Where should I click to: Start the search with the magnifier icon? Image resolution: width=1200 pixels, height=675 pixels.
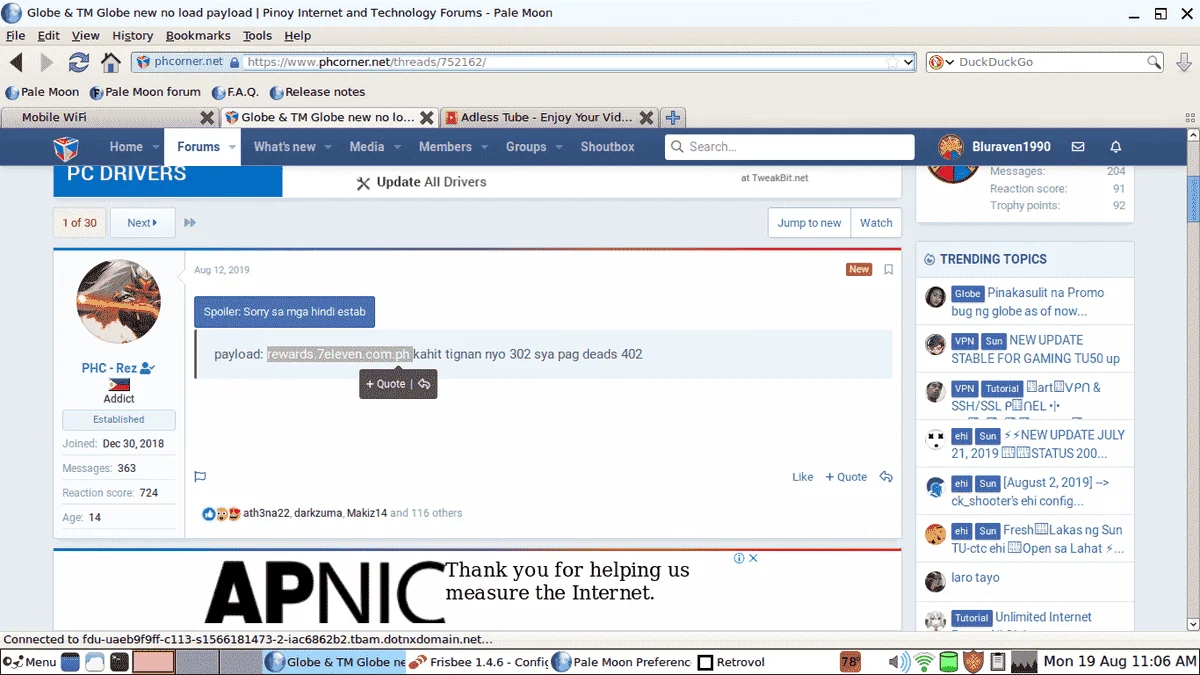pos(1154,62)
